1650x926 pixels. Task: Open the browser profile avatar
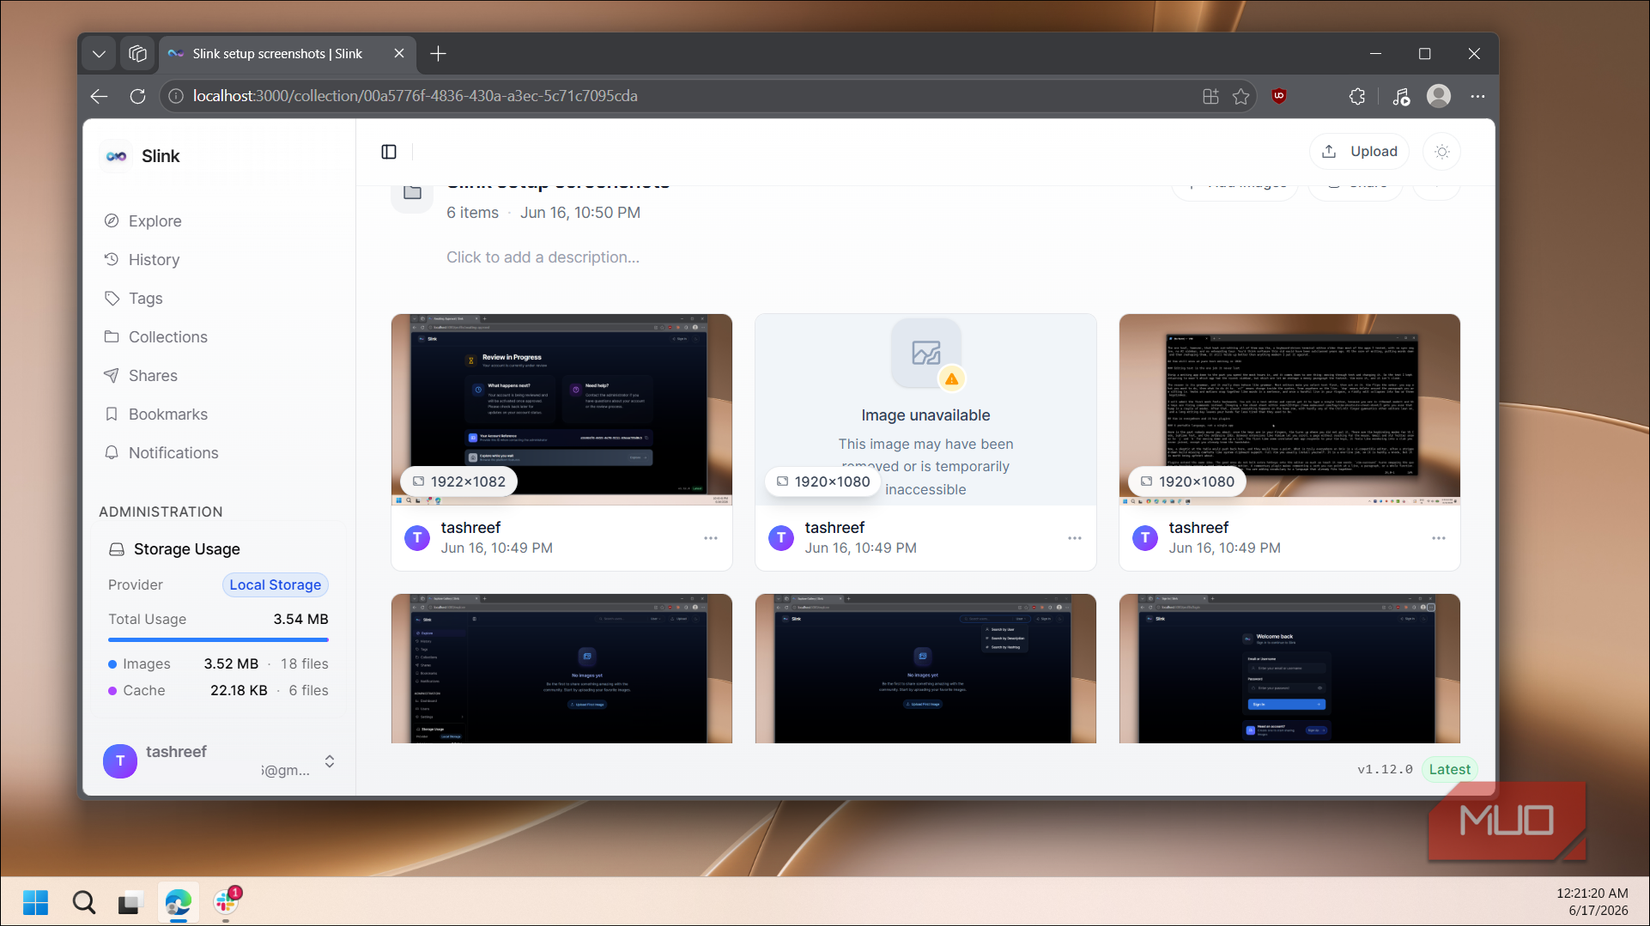[x=1438, y=96]
